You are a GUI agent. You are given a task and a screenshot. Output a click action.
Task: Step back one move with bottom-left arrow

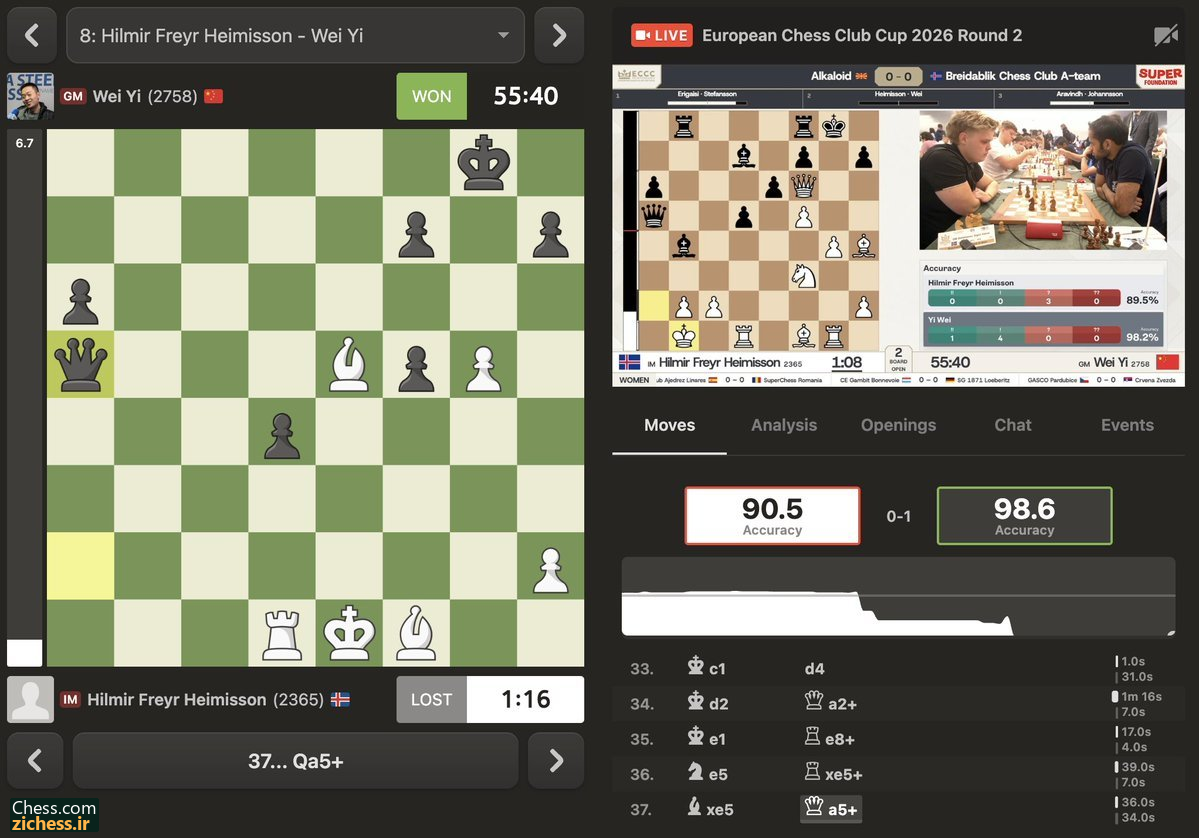[x=34, y=761]
